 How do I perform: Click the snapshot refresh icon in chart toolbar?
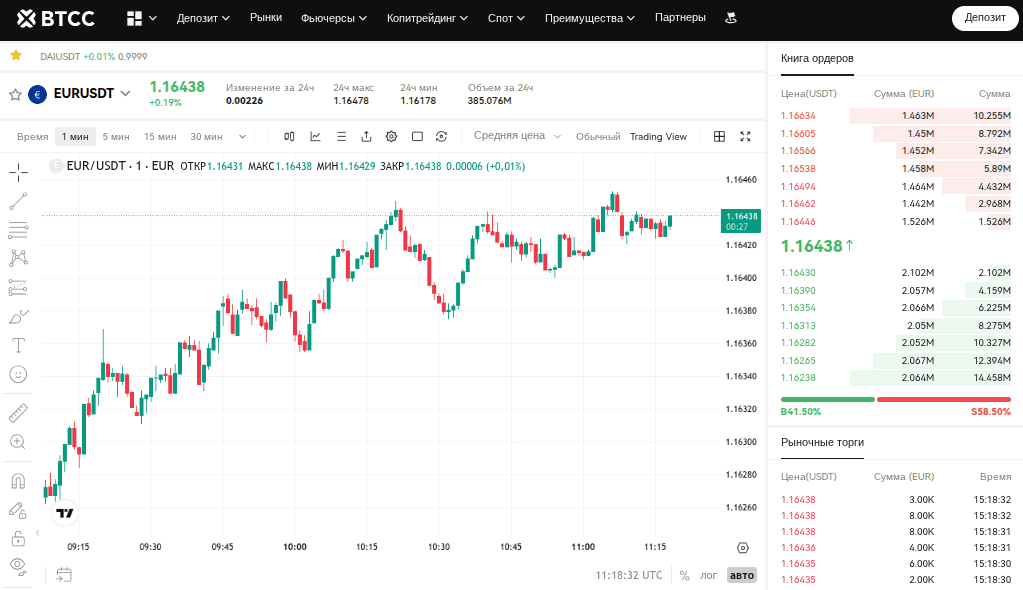(x=442, y=136)
